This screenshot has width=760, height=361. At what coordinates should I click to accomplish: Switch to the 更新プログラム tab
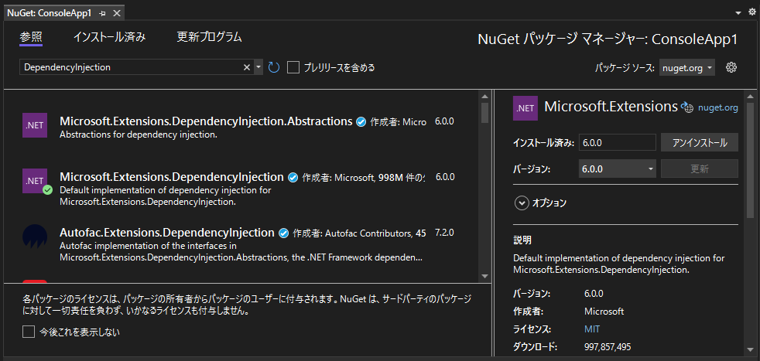(x=209, y=37)
